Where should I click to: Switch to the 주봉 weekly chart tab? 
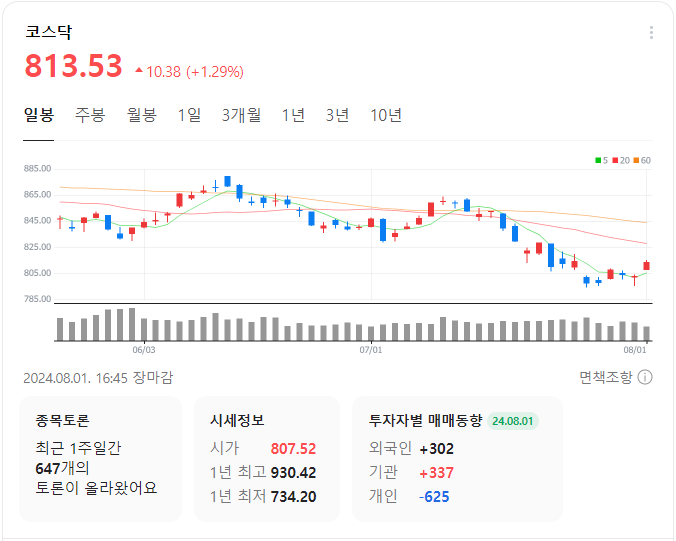[x=90, y=115]
